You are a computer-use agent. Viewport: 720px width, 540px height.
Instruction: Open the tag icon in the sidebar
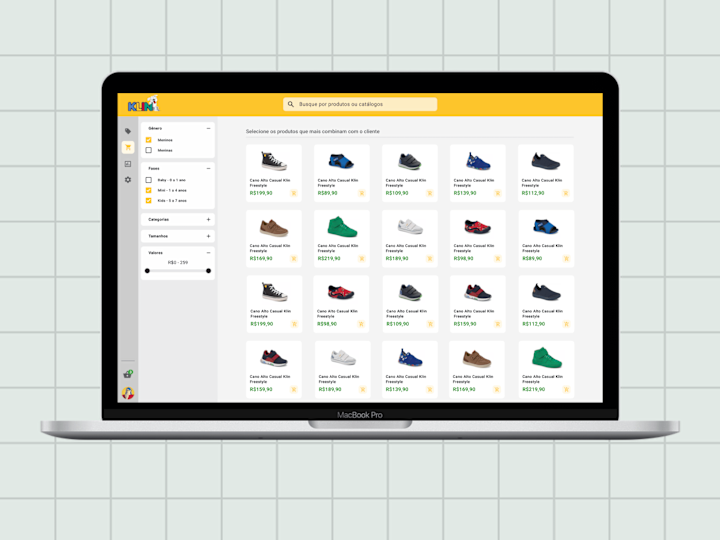coord(128,131)
